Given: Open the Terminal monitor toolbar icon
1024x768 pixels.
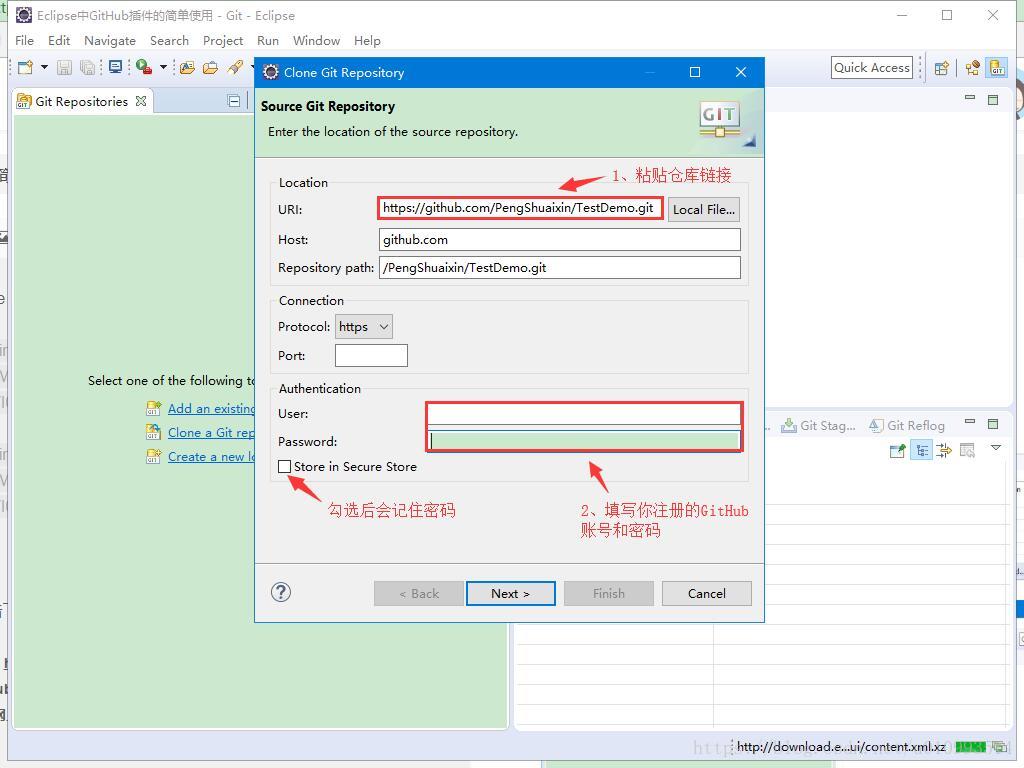Looking at the screenshot, I should (x=116, y=67).
